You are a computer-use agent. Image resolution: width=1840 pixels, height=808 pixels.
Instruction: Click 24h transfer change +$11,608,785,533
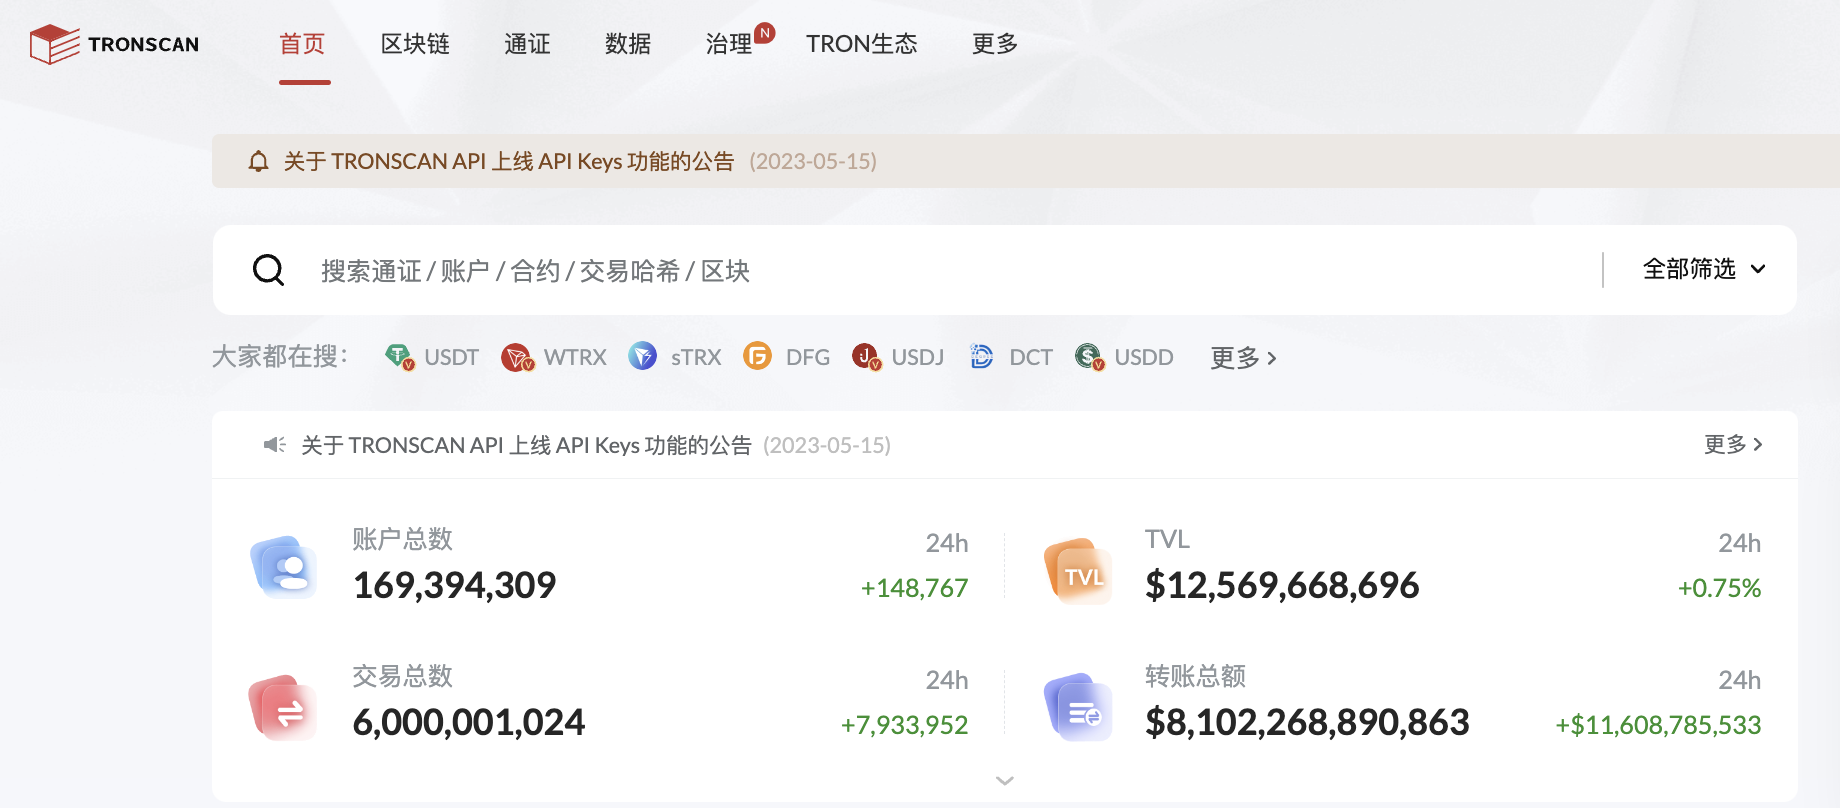click(1658, 725)
